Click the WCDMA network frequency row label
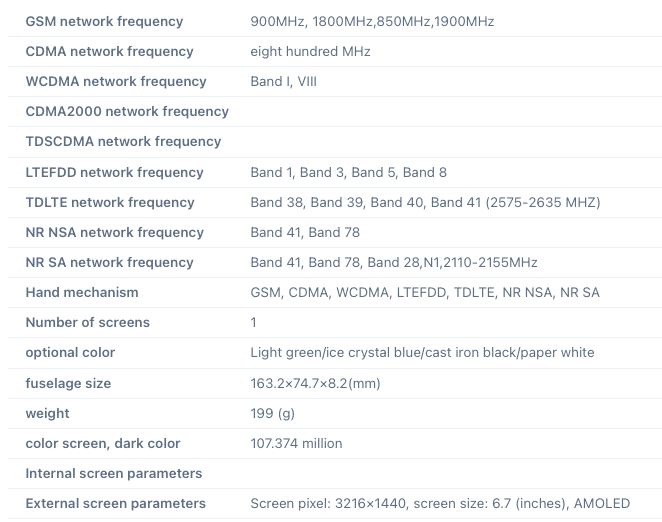The width and height of the screenshot is (662, 522). coord(116,81)
